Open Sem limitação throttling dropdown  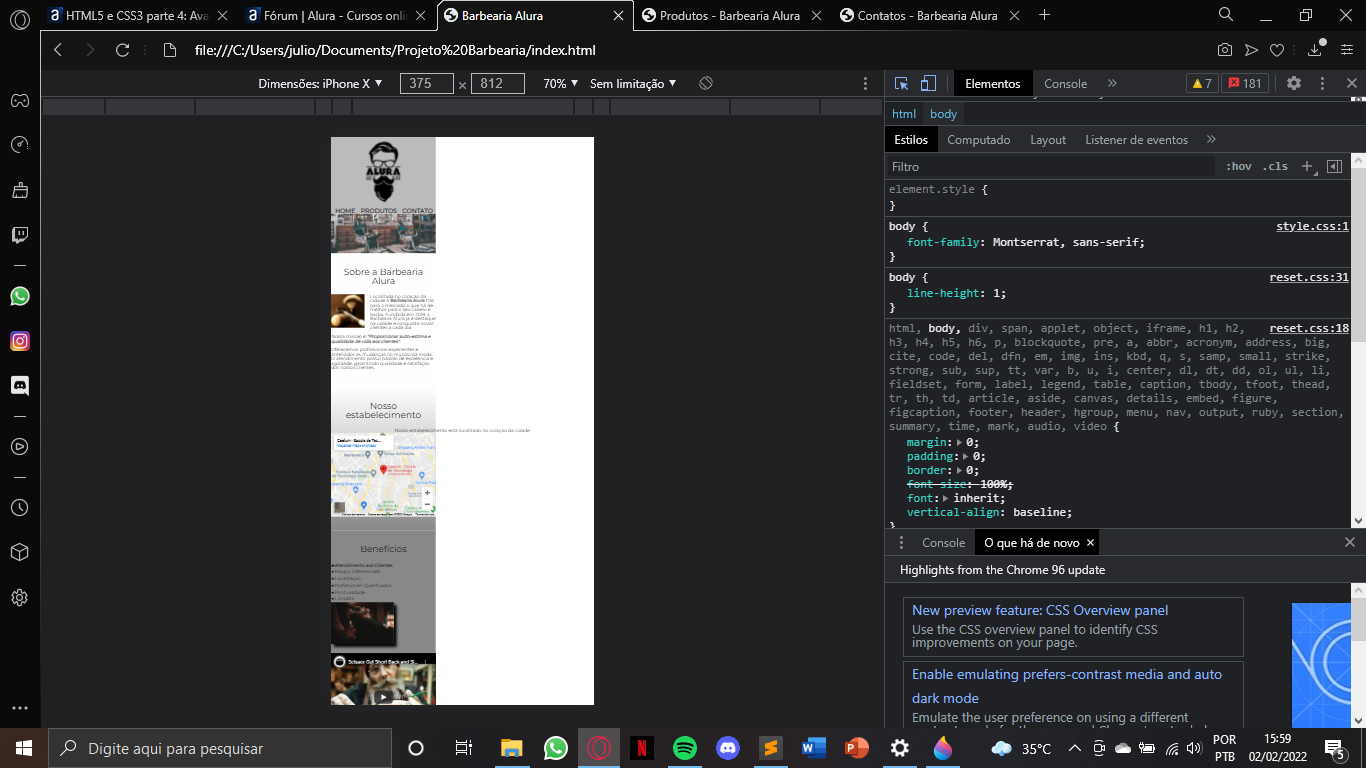pos(633,84)
